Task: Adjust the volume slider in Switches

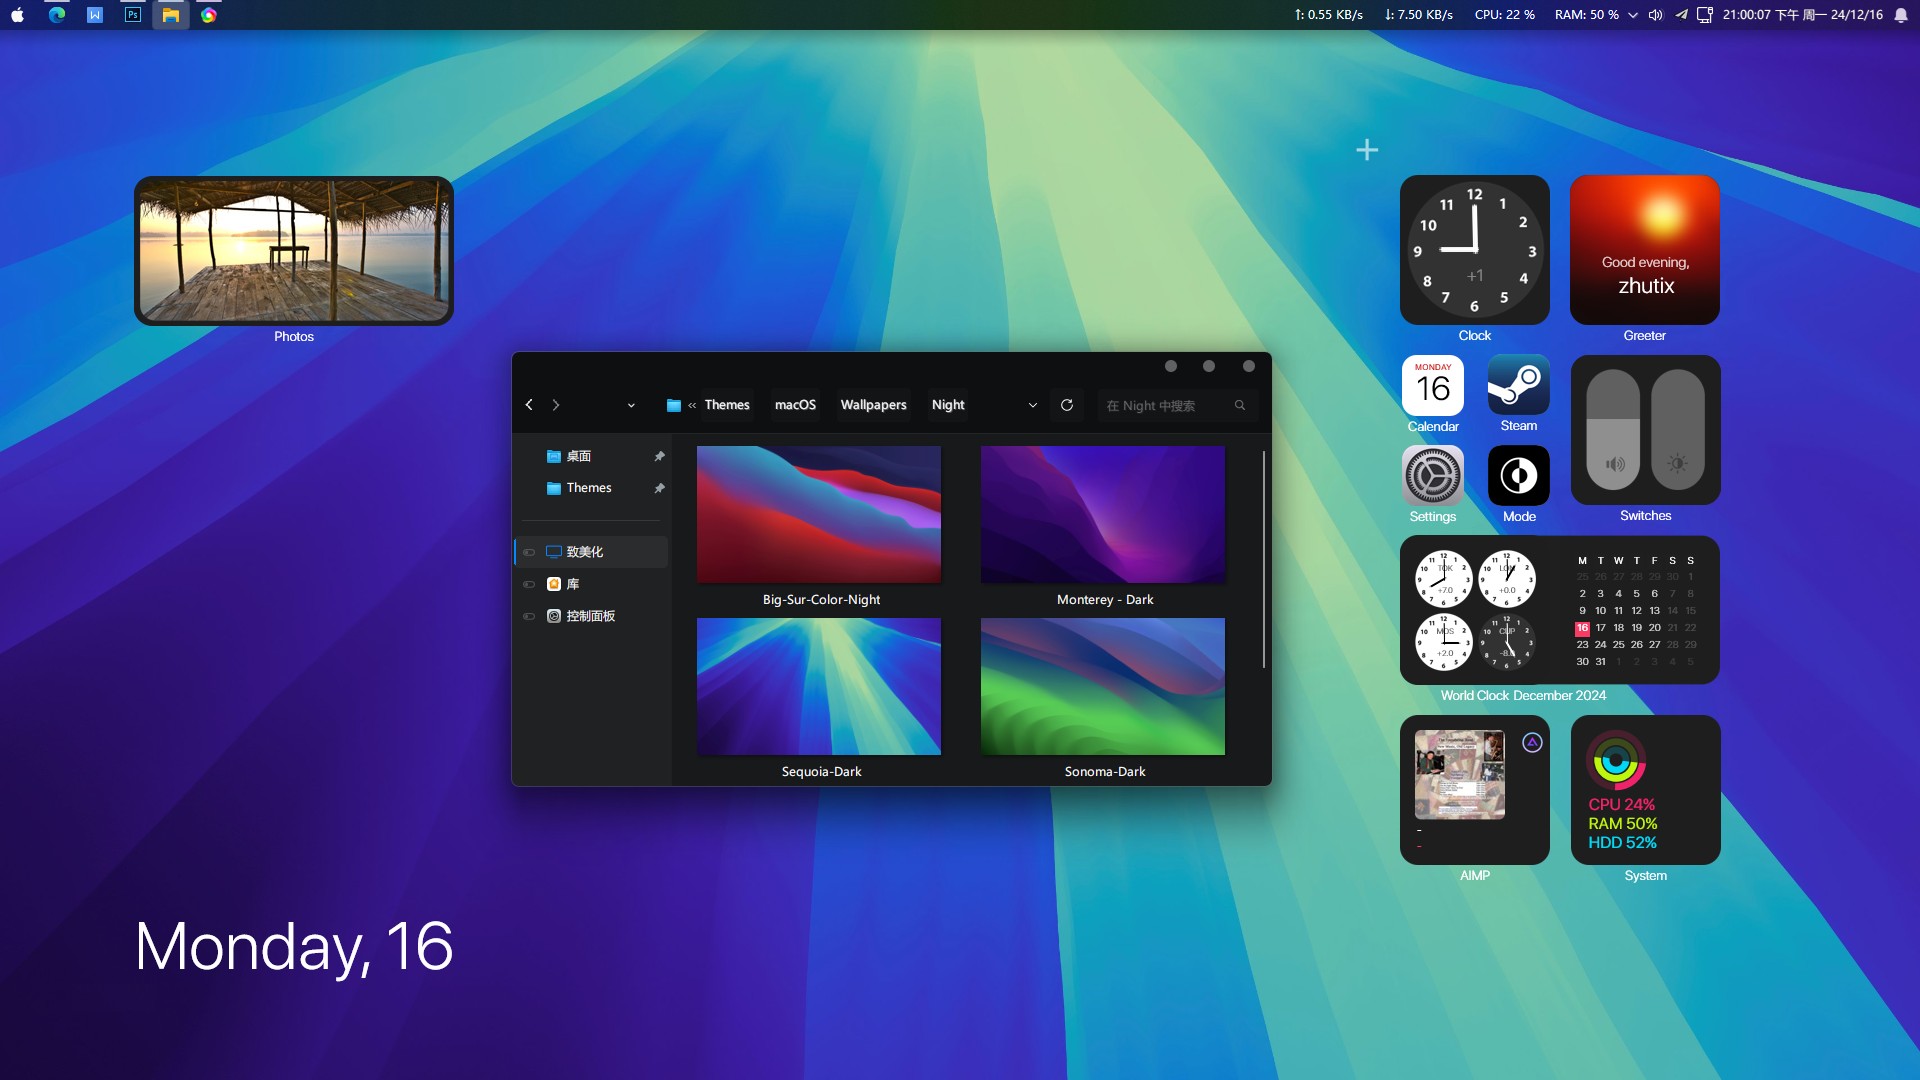Action: 1613,430
